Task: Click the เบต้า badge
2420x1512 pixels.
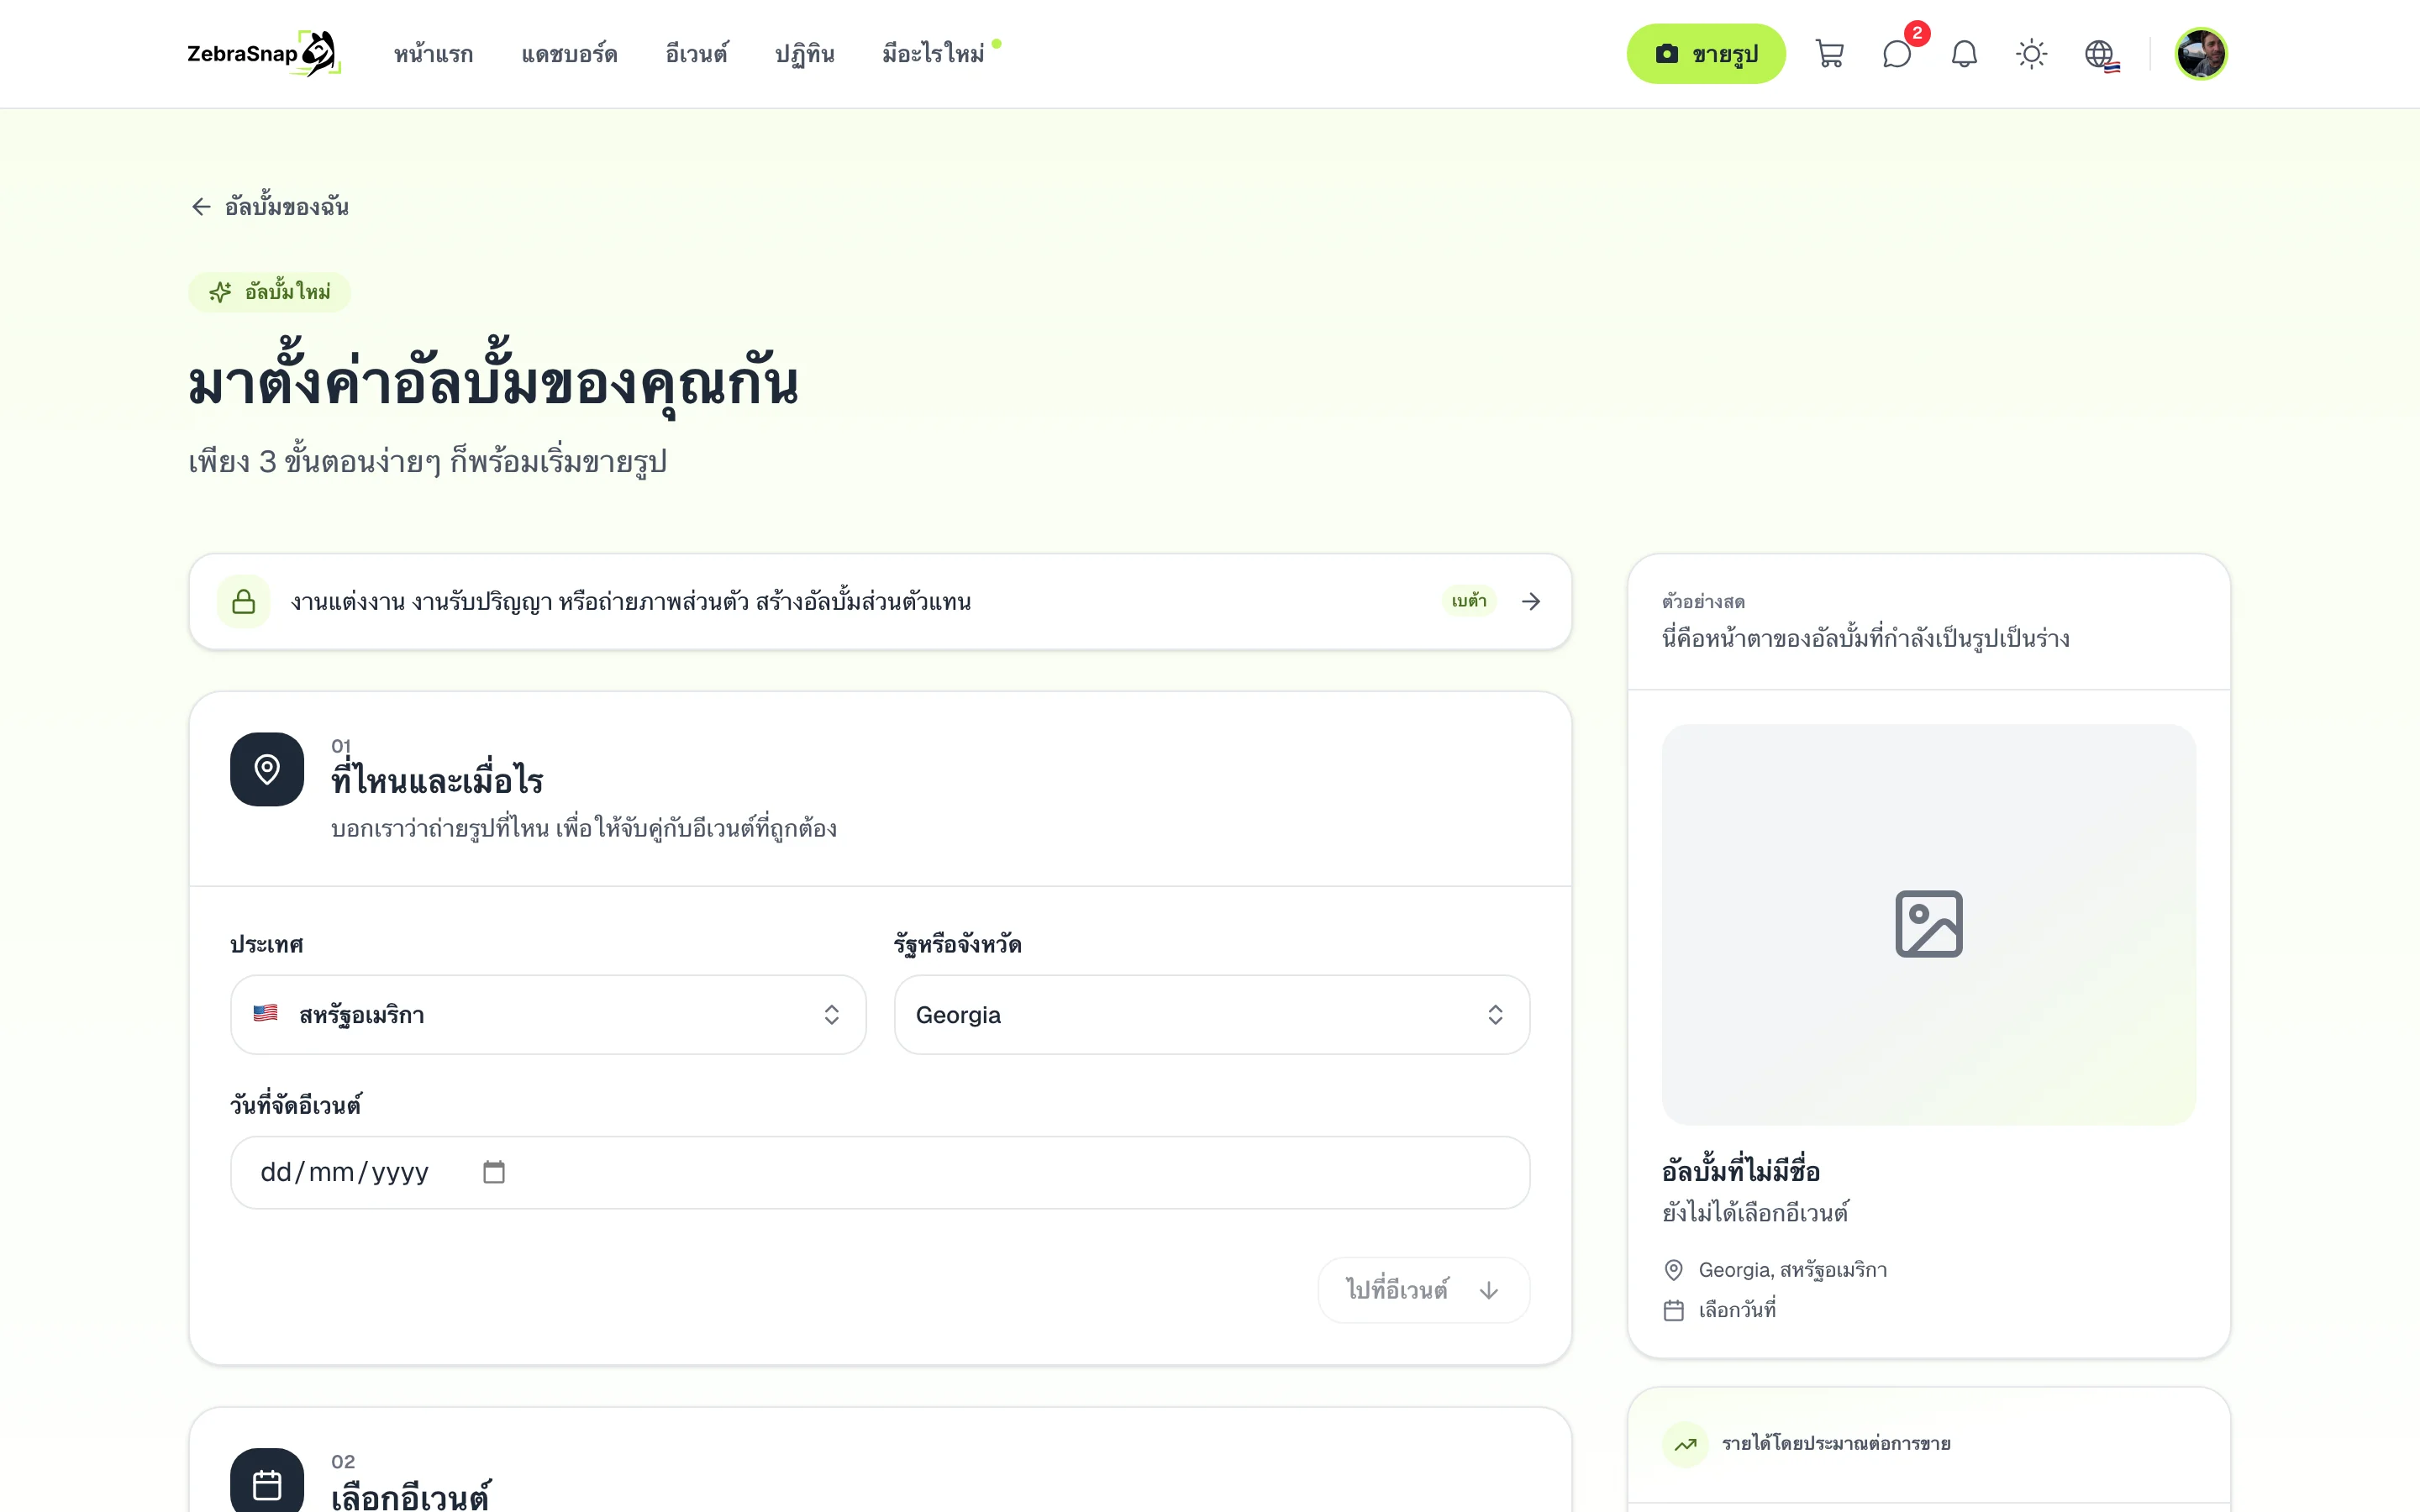Action: 1468,601
